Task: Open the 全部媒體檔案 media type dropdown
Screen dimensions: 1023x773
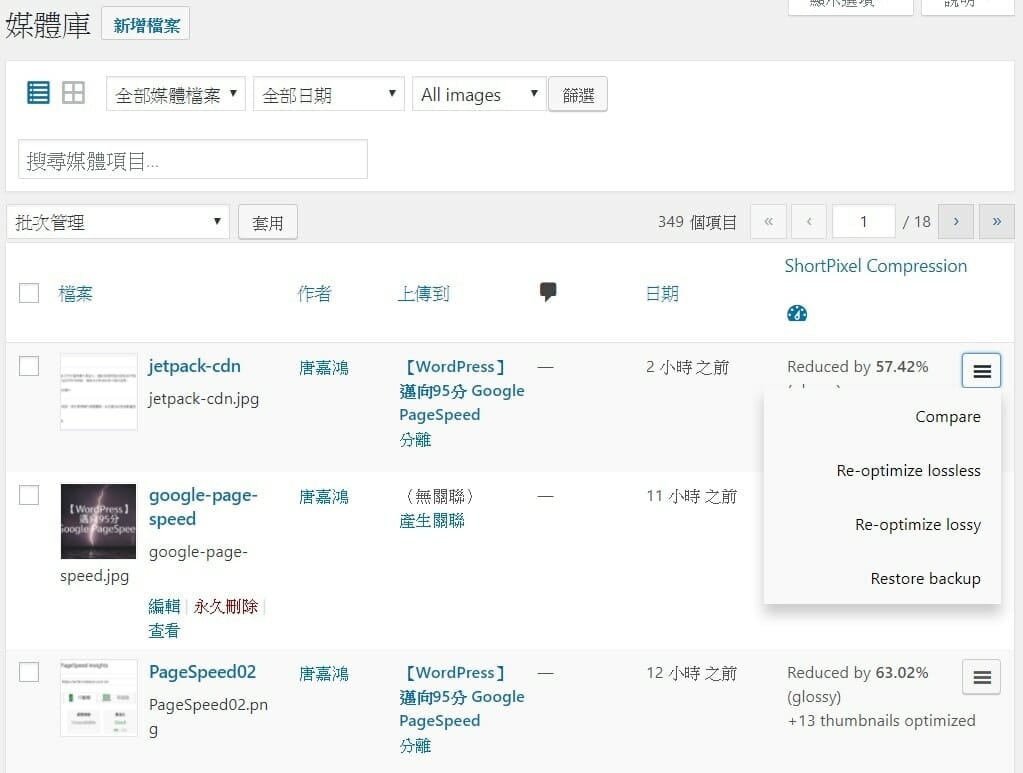Action: click(x=175, y=95)
